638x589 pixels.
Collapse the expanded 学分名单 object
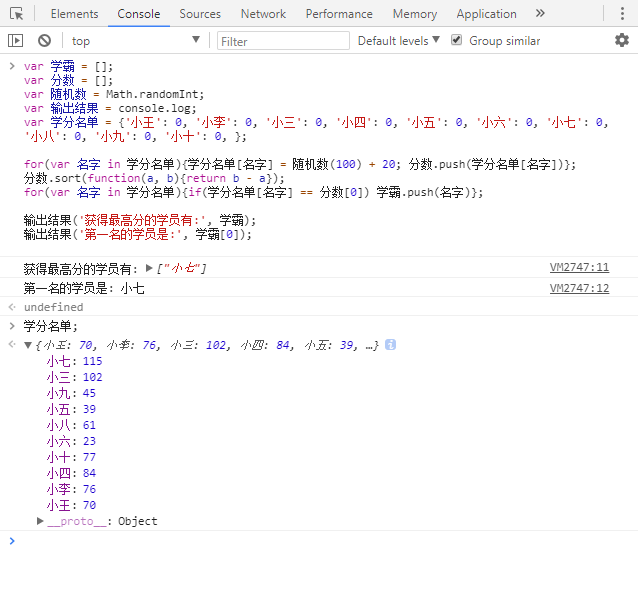tap(28, 345)
